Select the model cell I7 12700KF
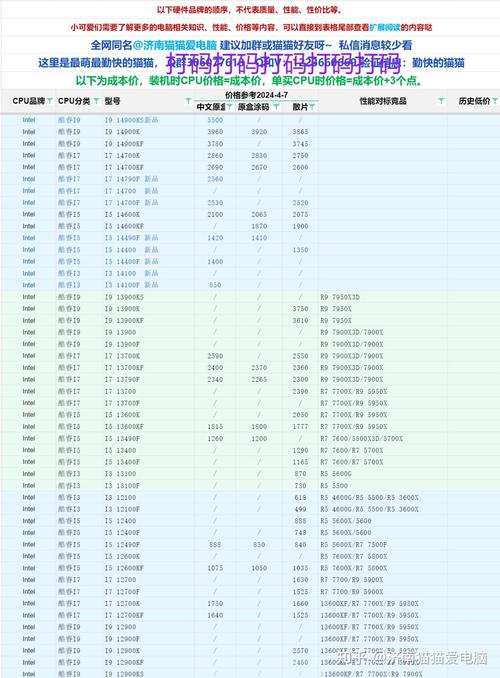This screenshot has width=500, height=678. click(124, 615)
